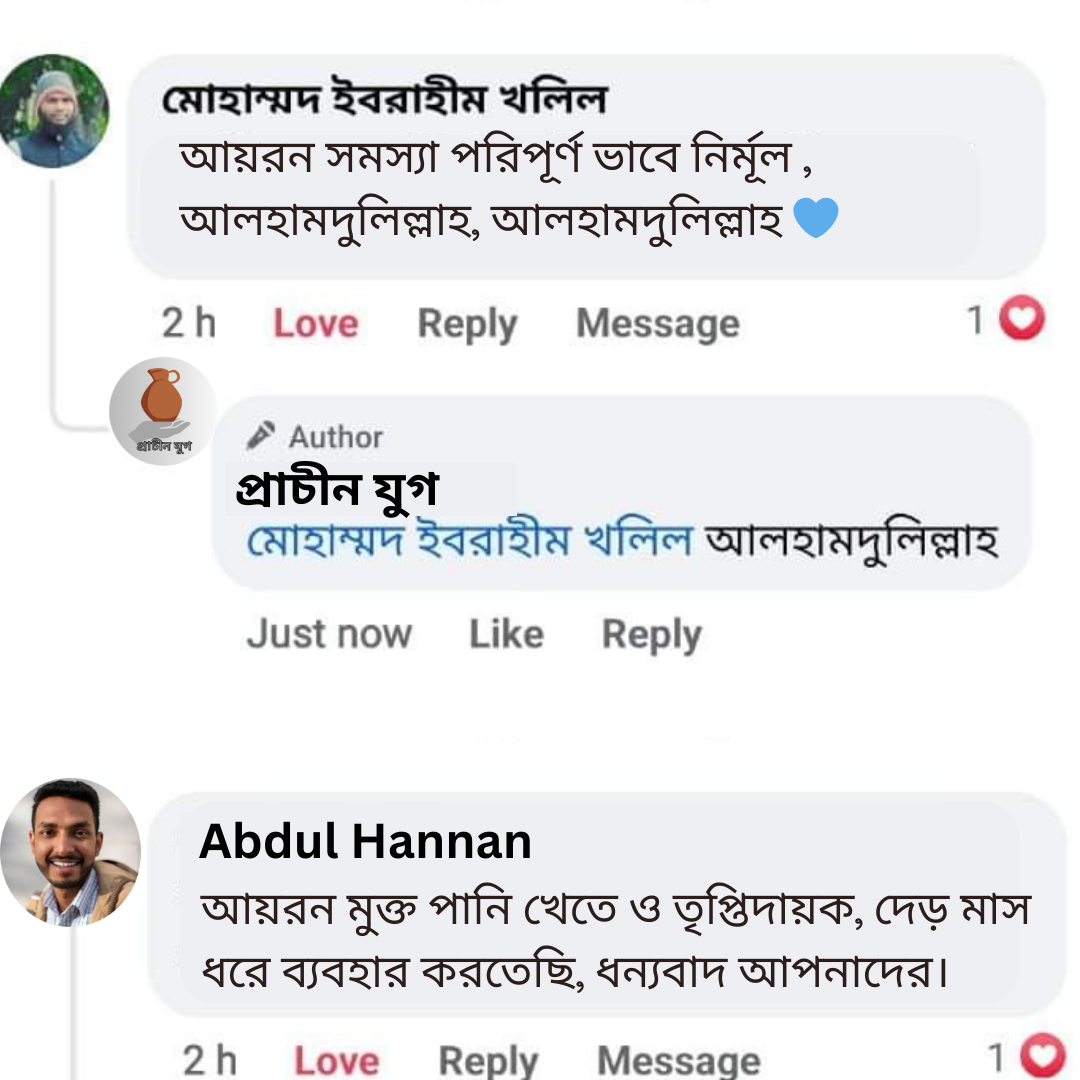Open the Abdul Hannan profile name link
Viewport: 1080px width, 1080px height.
point(365,842)
